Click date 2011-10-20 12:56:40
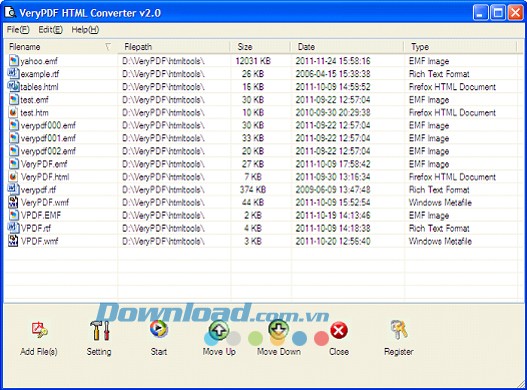Viewport: 527px width, 390px height. tap(333, 241)
